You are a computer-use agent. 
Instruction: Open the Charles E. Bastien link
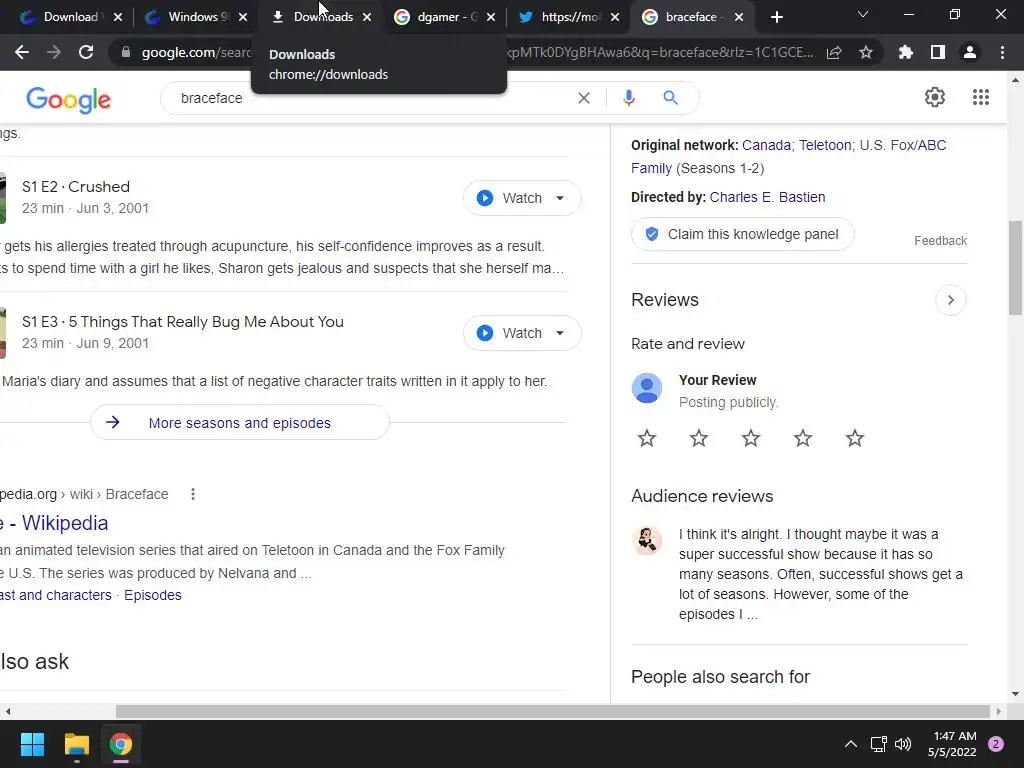767,197
